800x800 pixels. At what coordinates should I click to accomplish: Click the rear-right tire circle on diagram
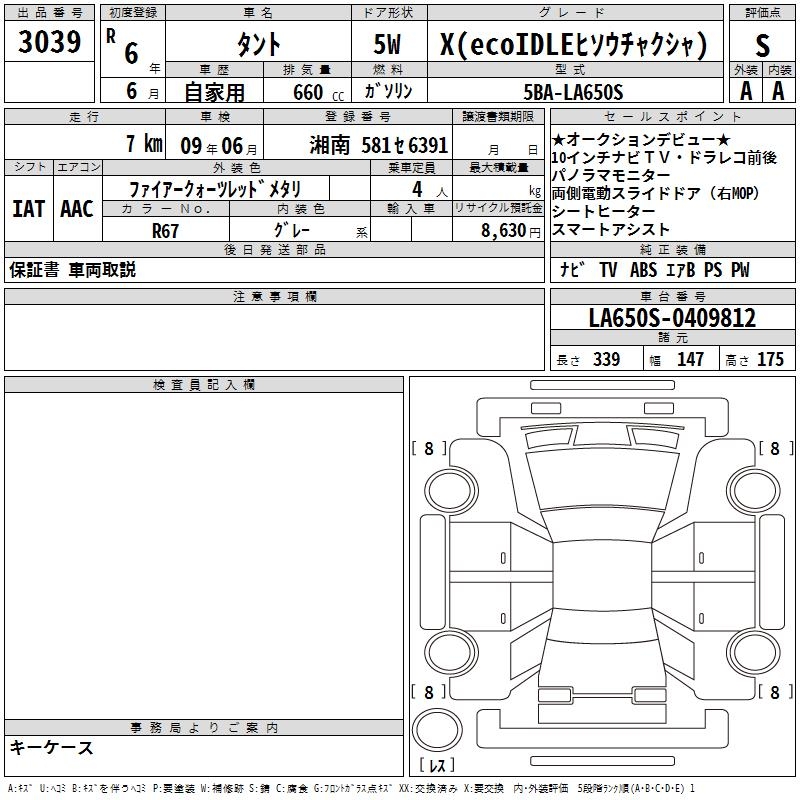coord(754,653)
